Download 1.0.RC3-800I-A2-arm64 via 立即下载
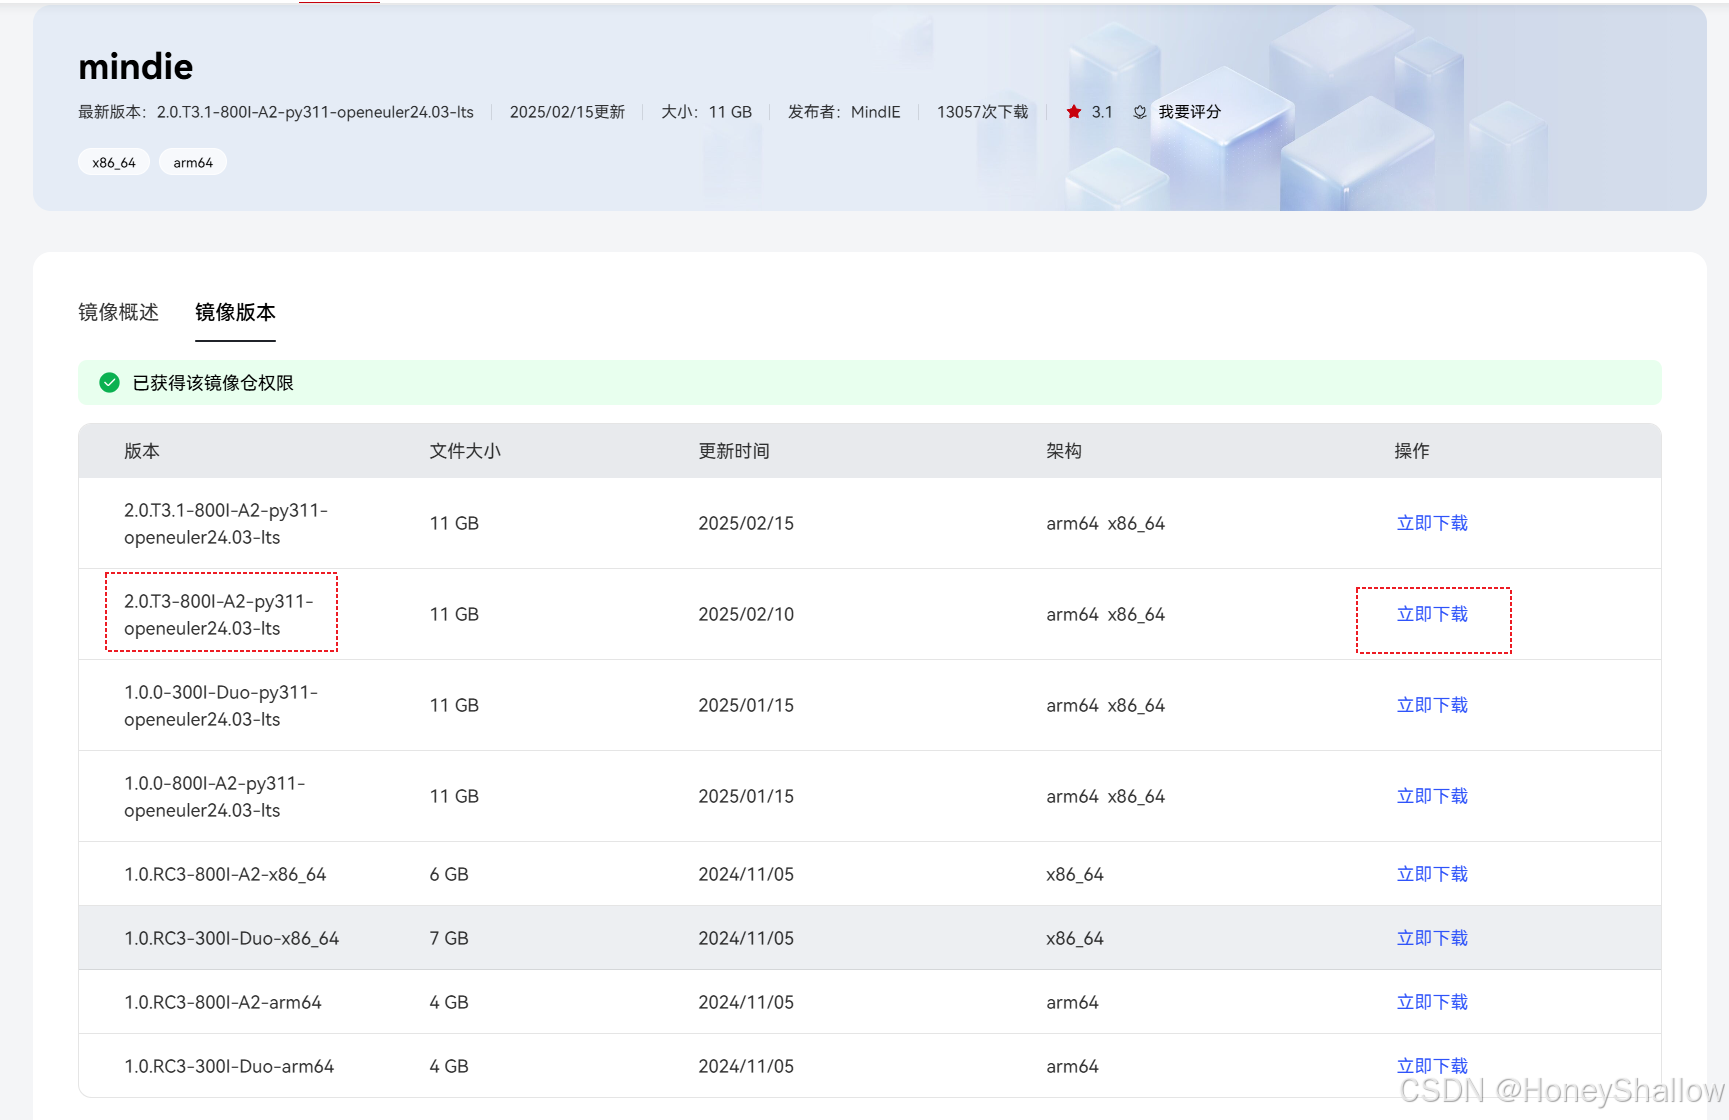Screen dimensions: 1729x1120 1432,1002
